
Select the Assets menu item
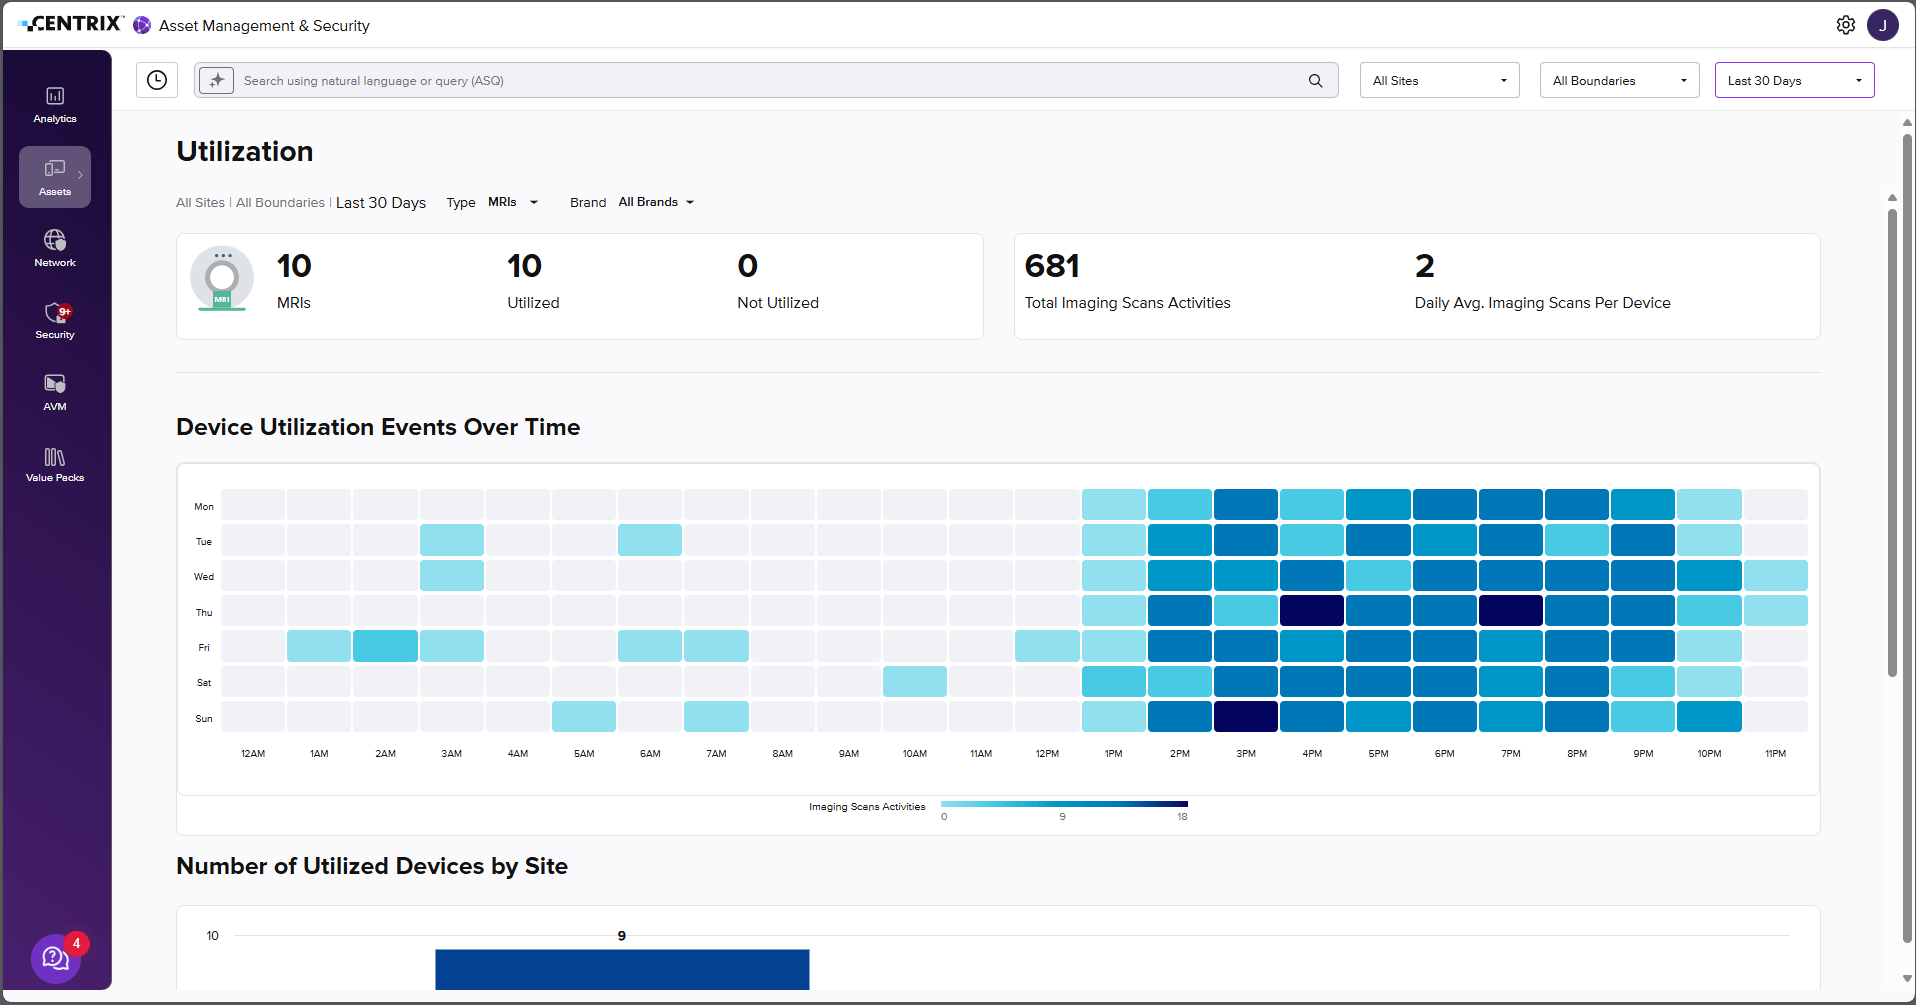point(55,177)
